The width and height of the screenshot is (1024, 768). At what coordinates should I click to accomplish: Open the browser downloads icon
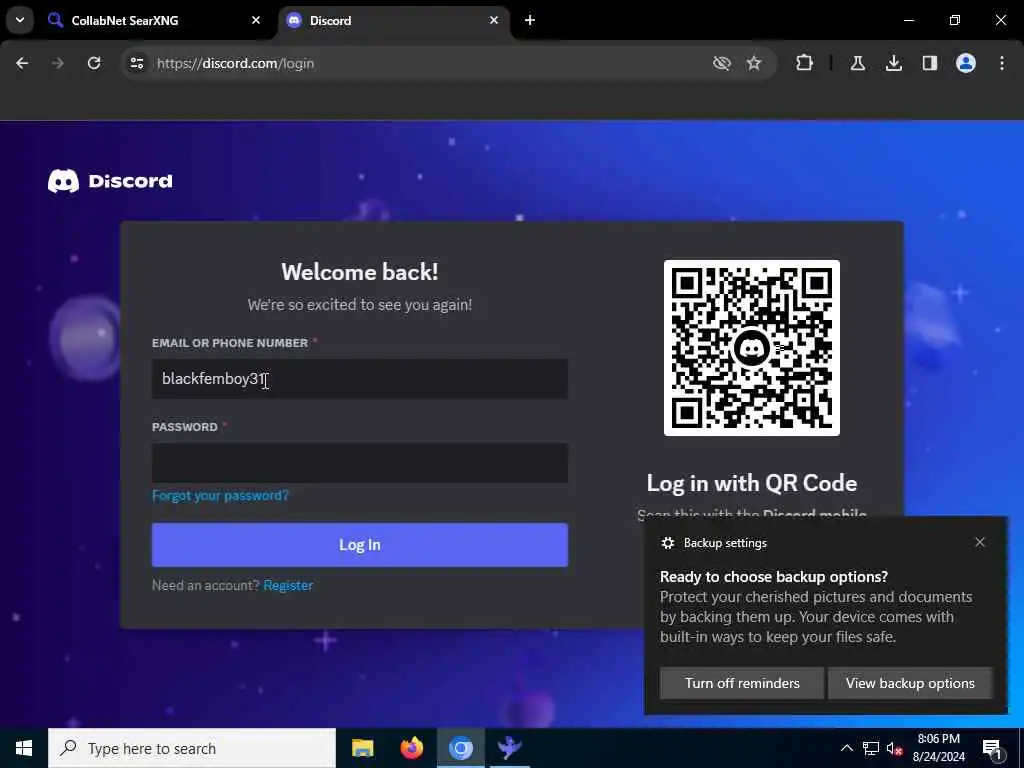(x=893, y=63)
